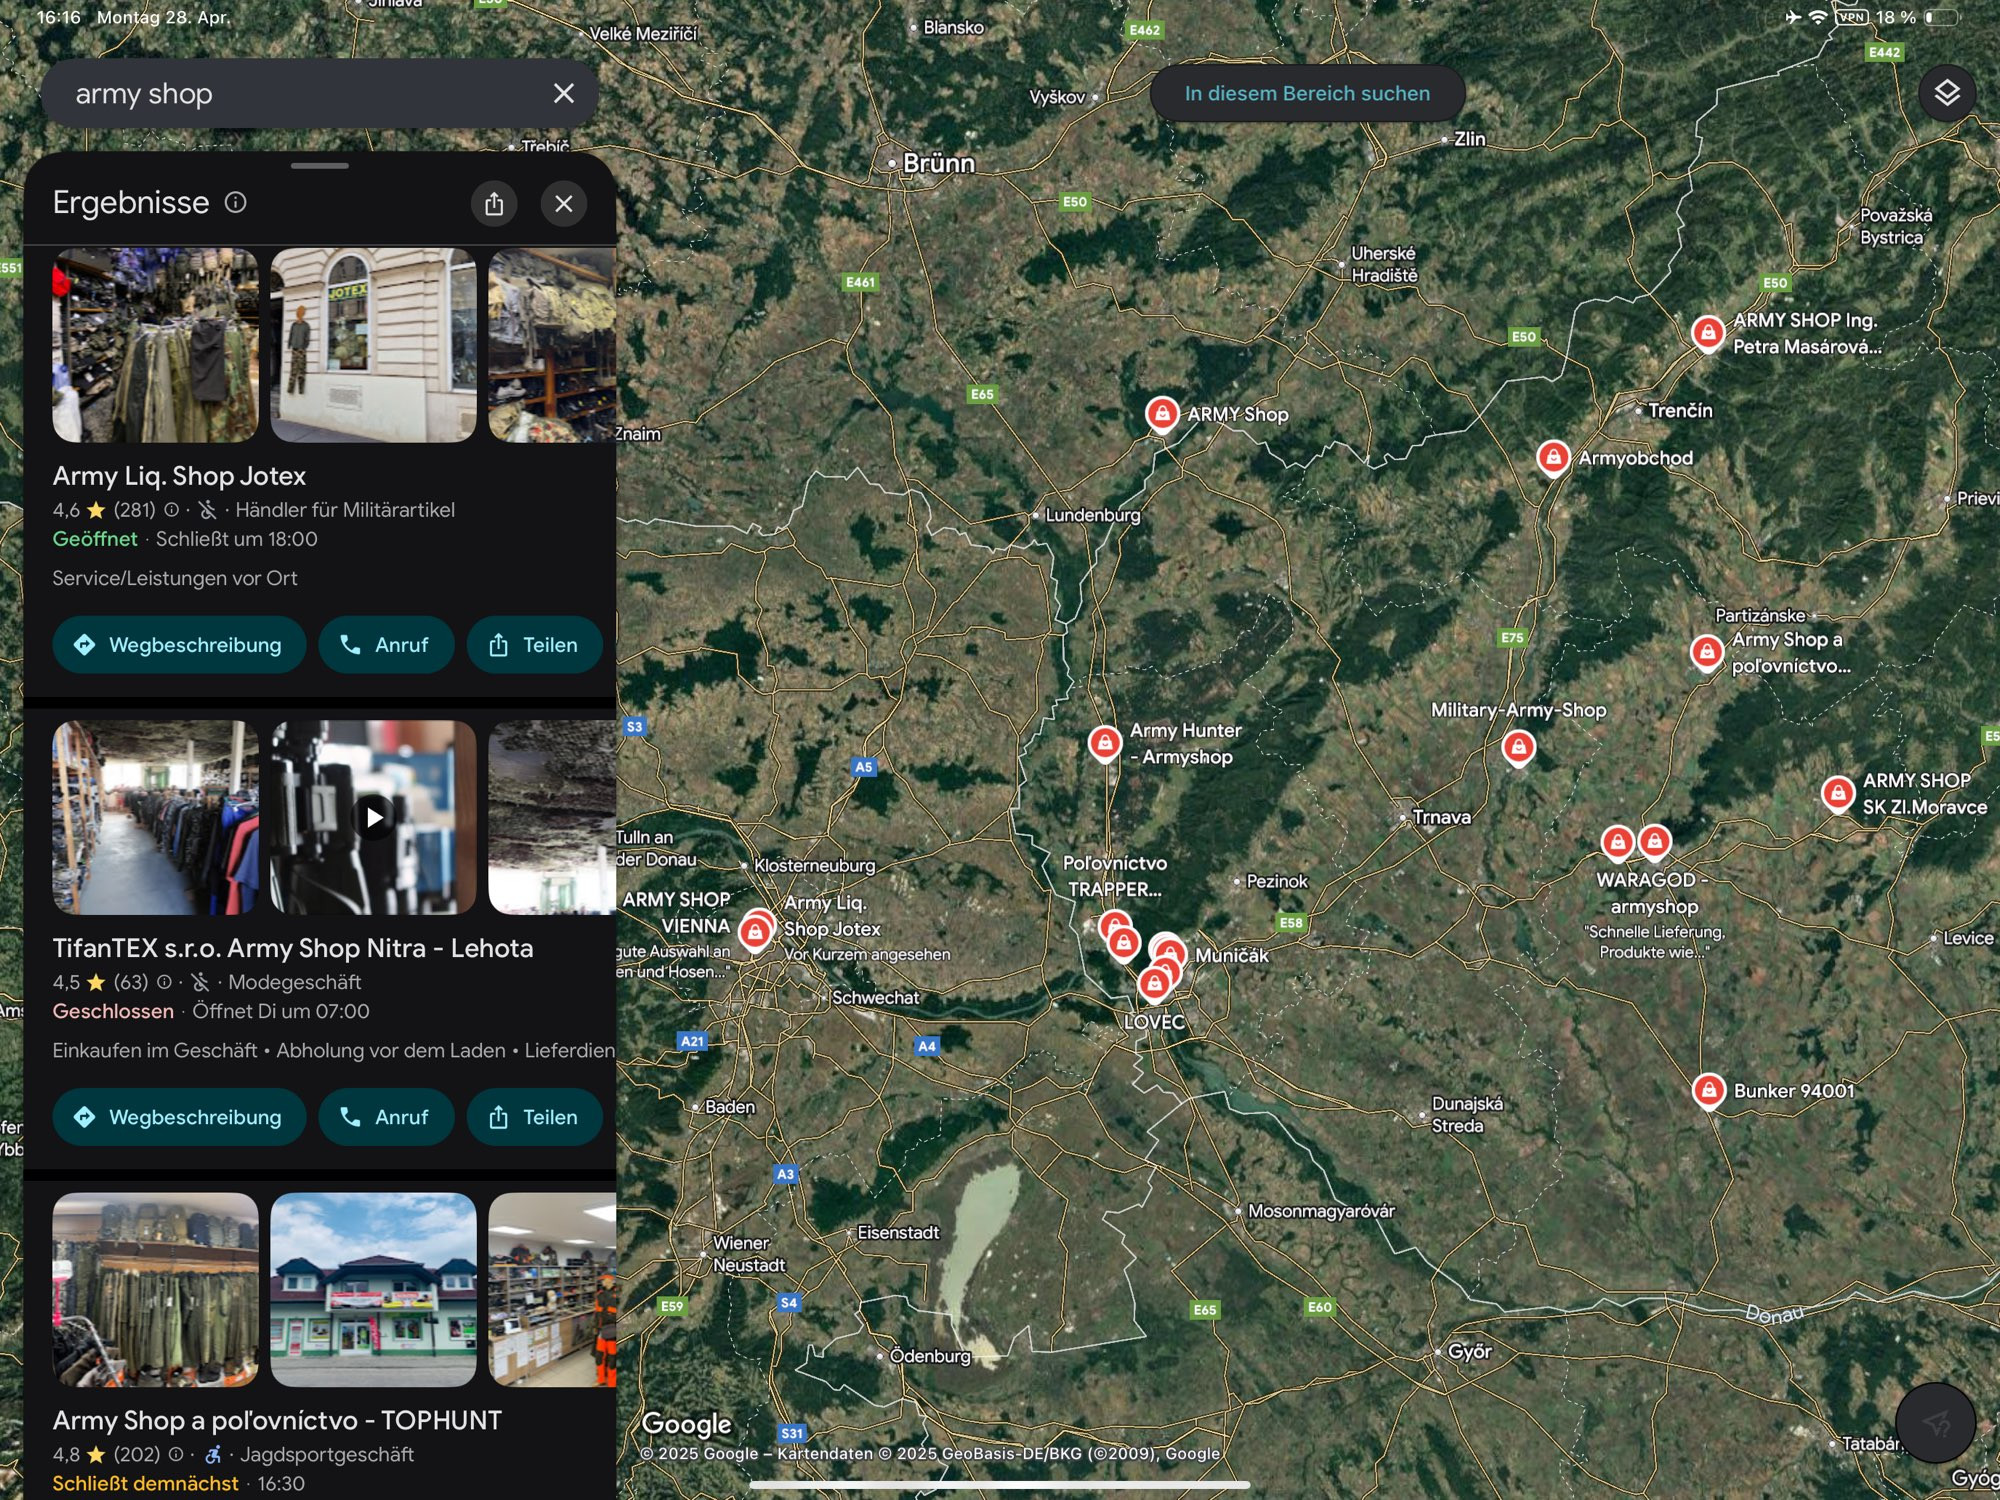Open first Jotex clothing rack photo
2000x1500 pixels.
[x=155, y=345]
